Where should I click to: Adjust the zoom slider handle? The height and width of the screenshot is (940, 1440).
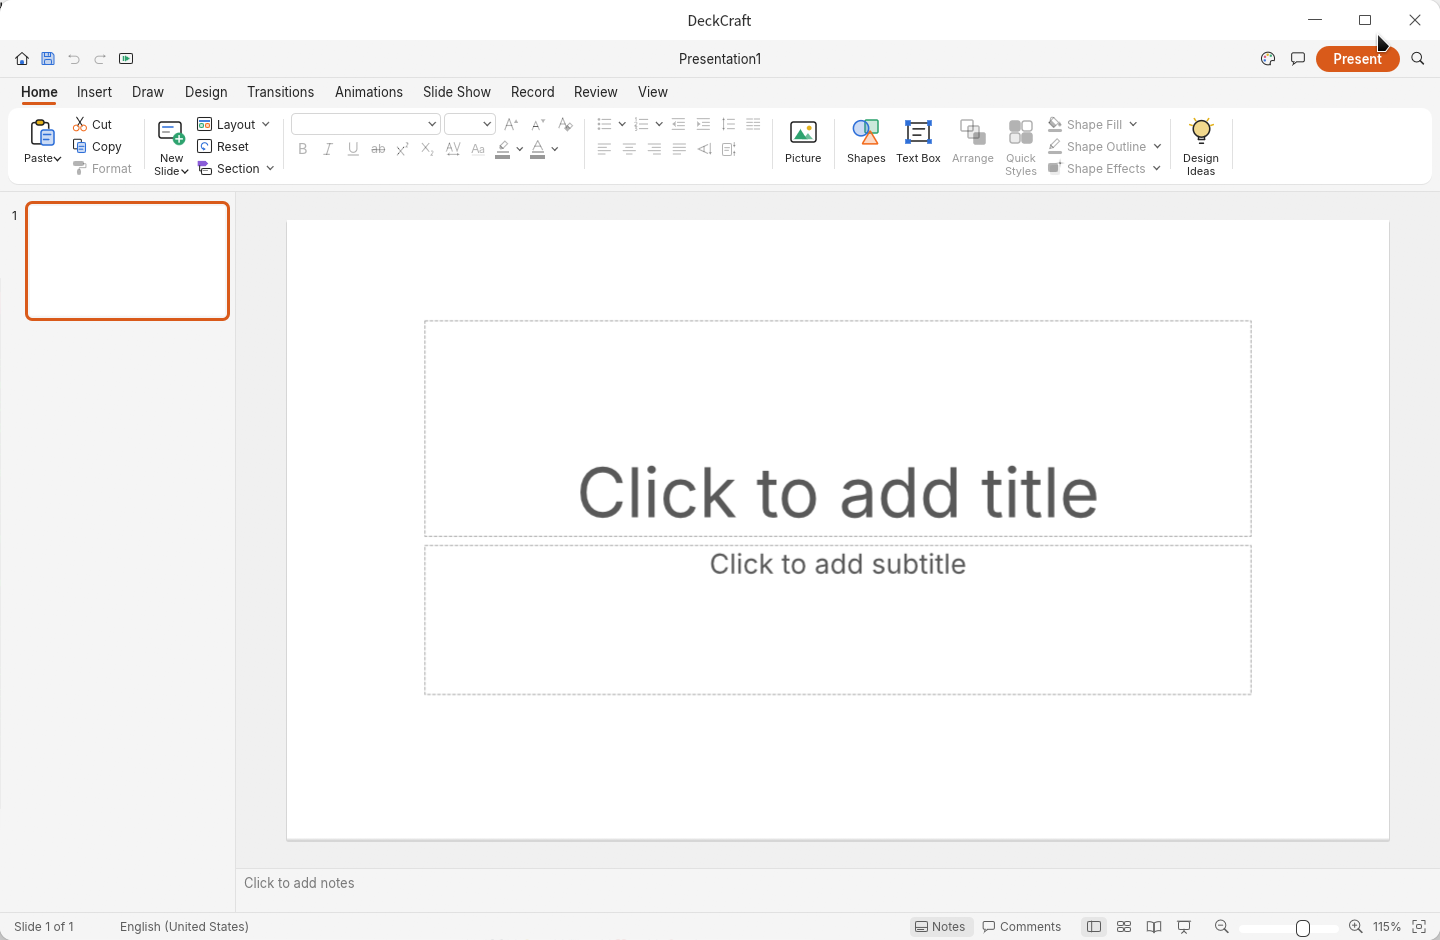click(x=1303, y=928)
